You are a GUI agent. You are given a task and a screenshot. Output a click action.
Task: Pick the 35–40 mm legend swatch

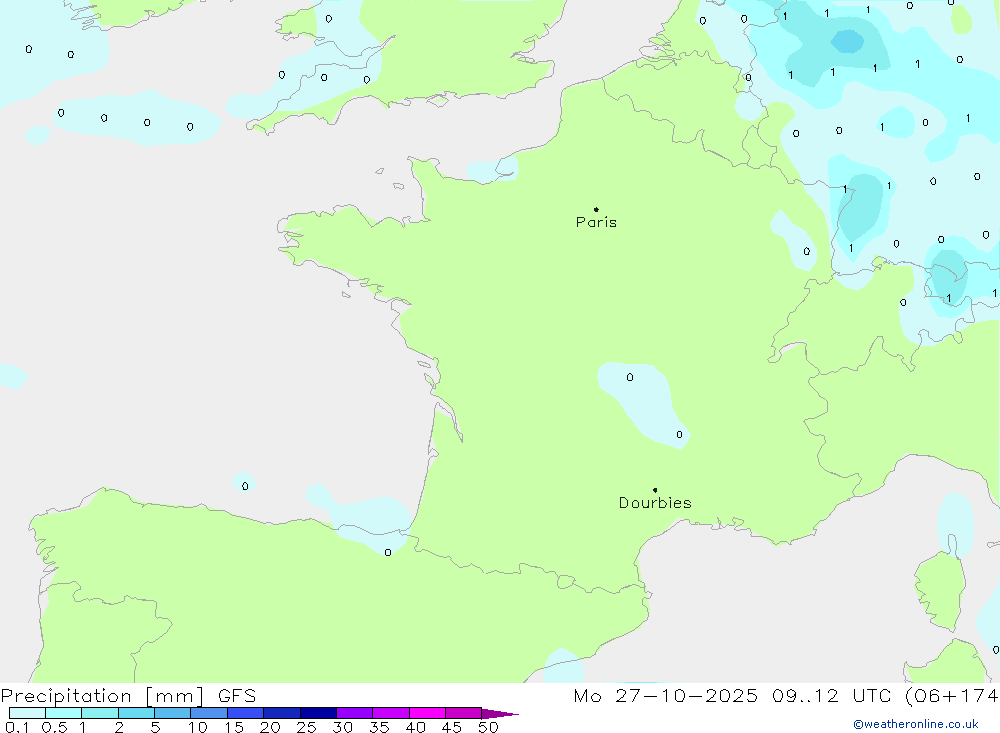[x=391, y=713]
